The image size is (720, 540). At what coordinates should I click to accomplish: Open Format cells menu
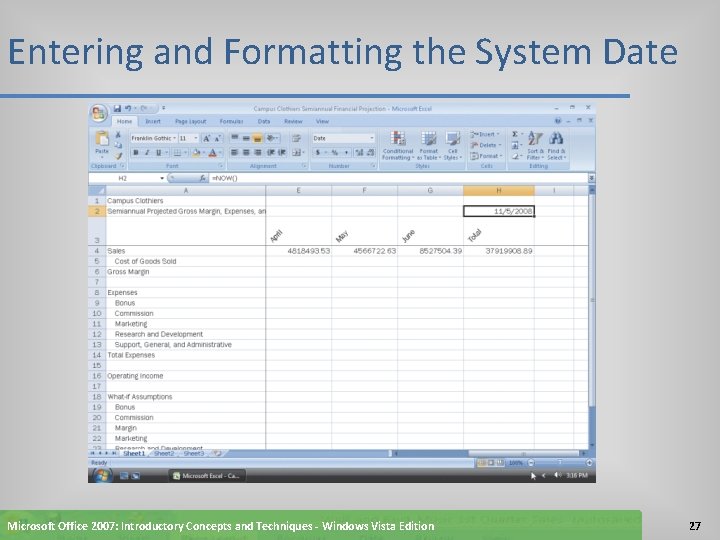pos(486,156)
